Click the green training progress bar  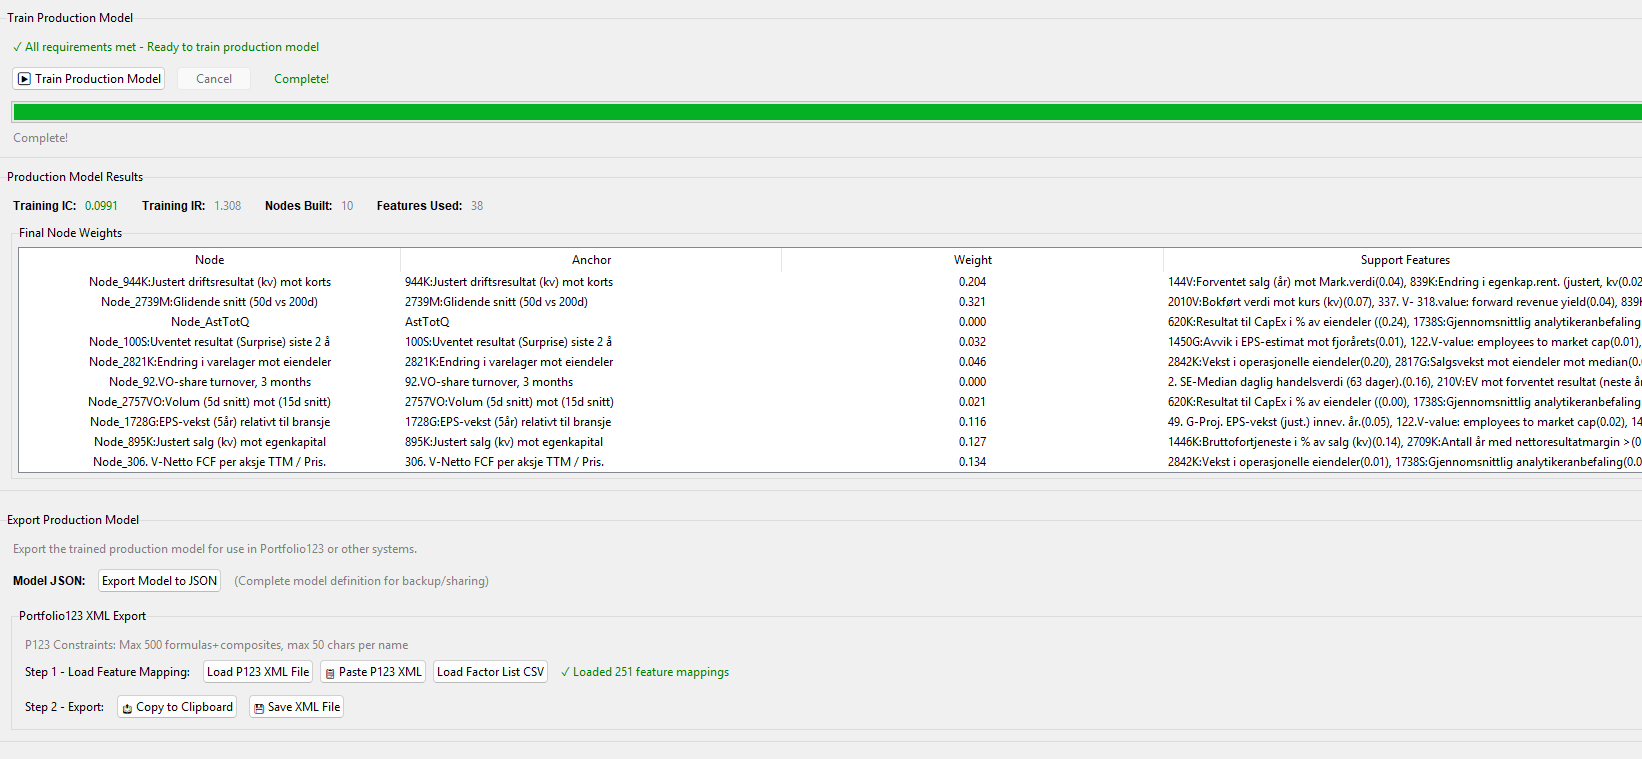tap(826, 112)
